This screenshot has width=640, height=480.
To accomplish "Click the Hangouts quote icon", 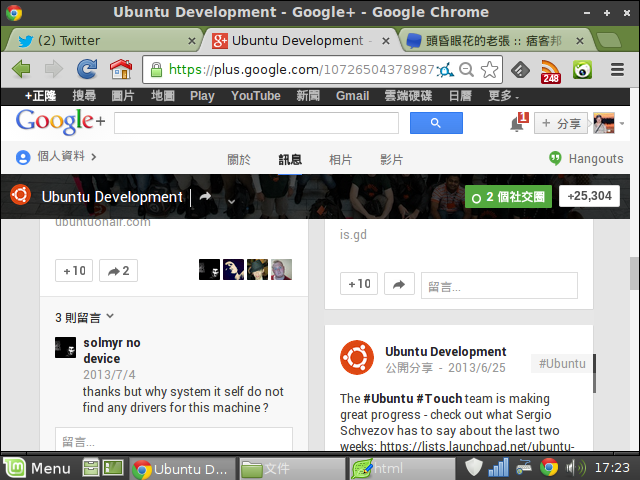I will tap(555, 158).
